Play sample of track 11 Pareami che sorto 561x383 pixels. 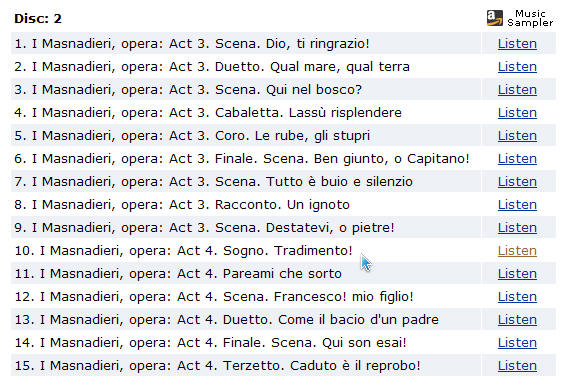[x=517, y=273]
